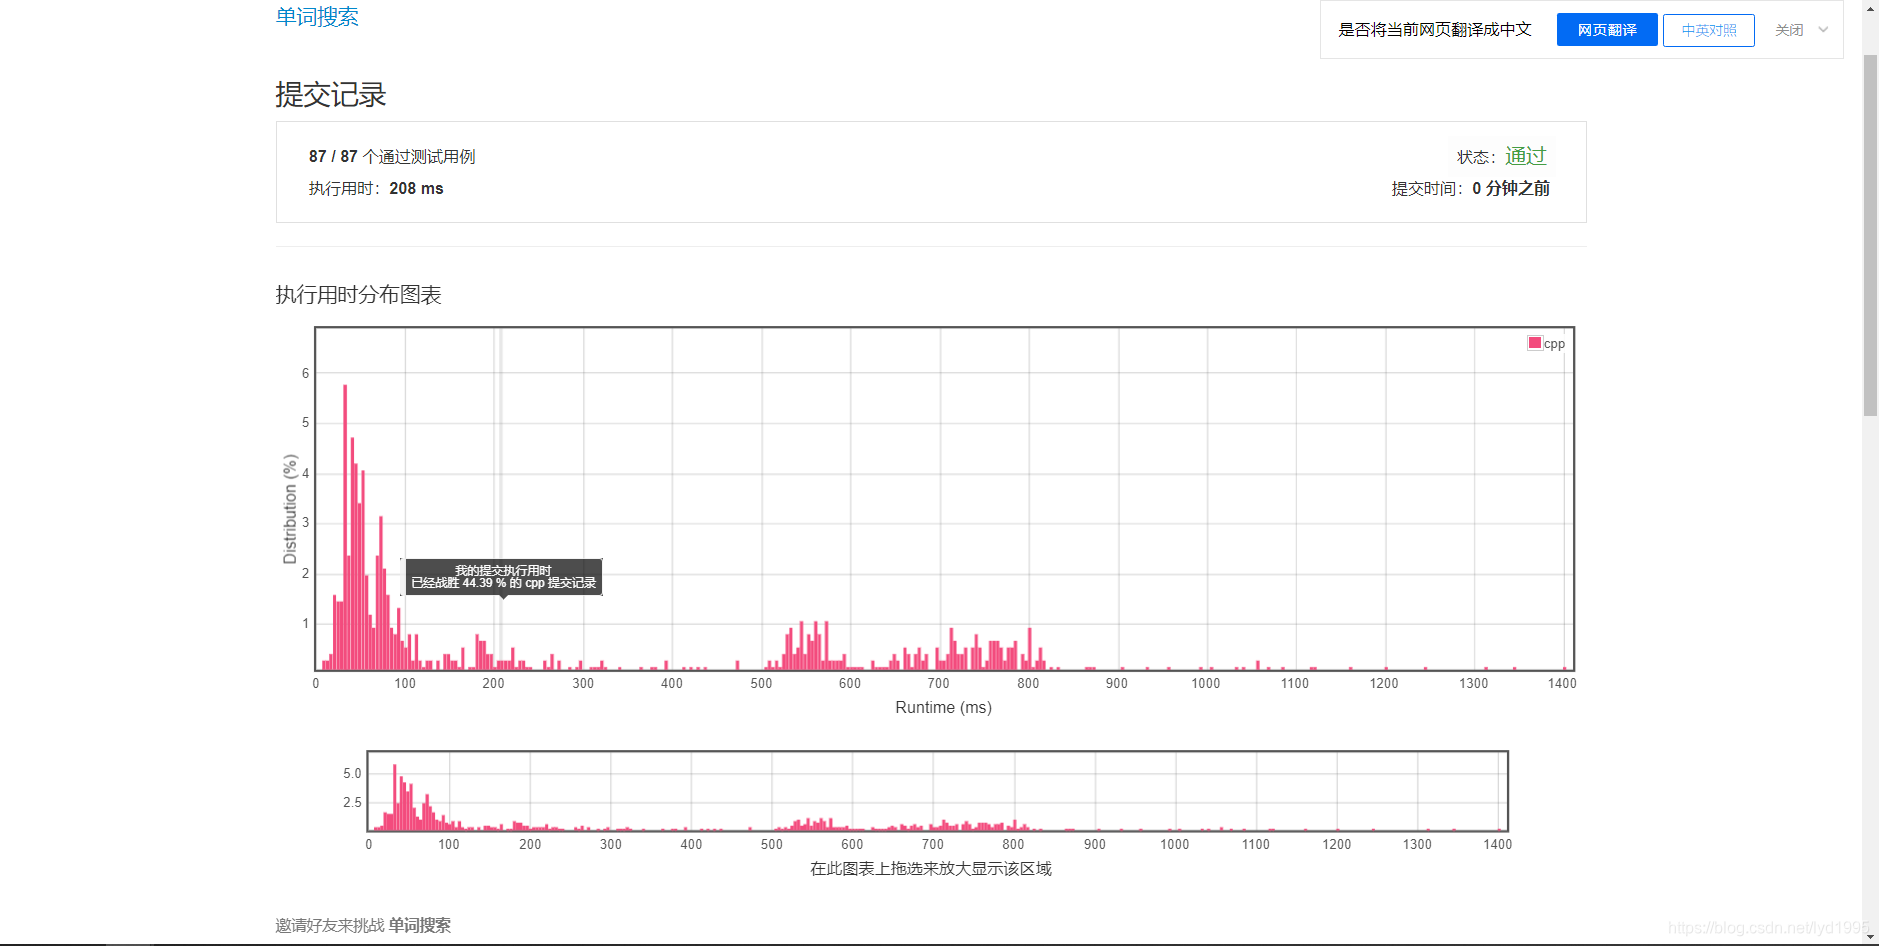
Task: Open the 单词搜索 problem link at top
Action: pyautogui.click(x=317, y=17)
